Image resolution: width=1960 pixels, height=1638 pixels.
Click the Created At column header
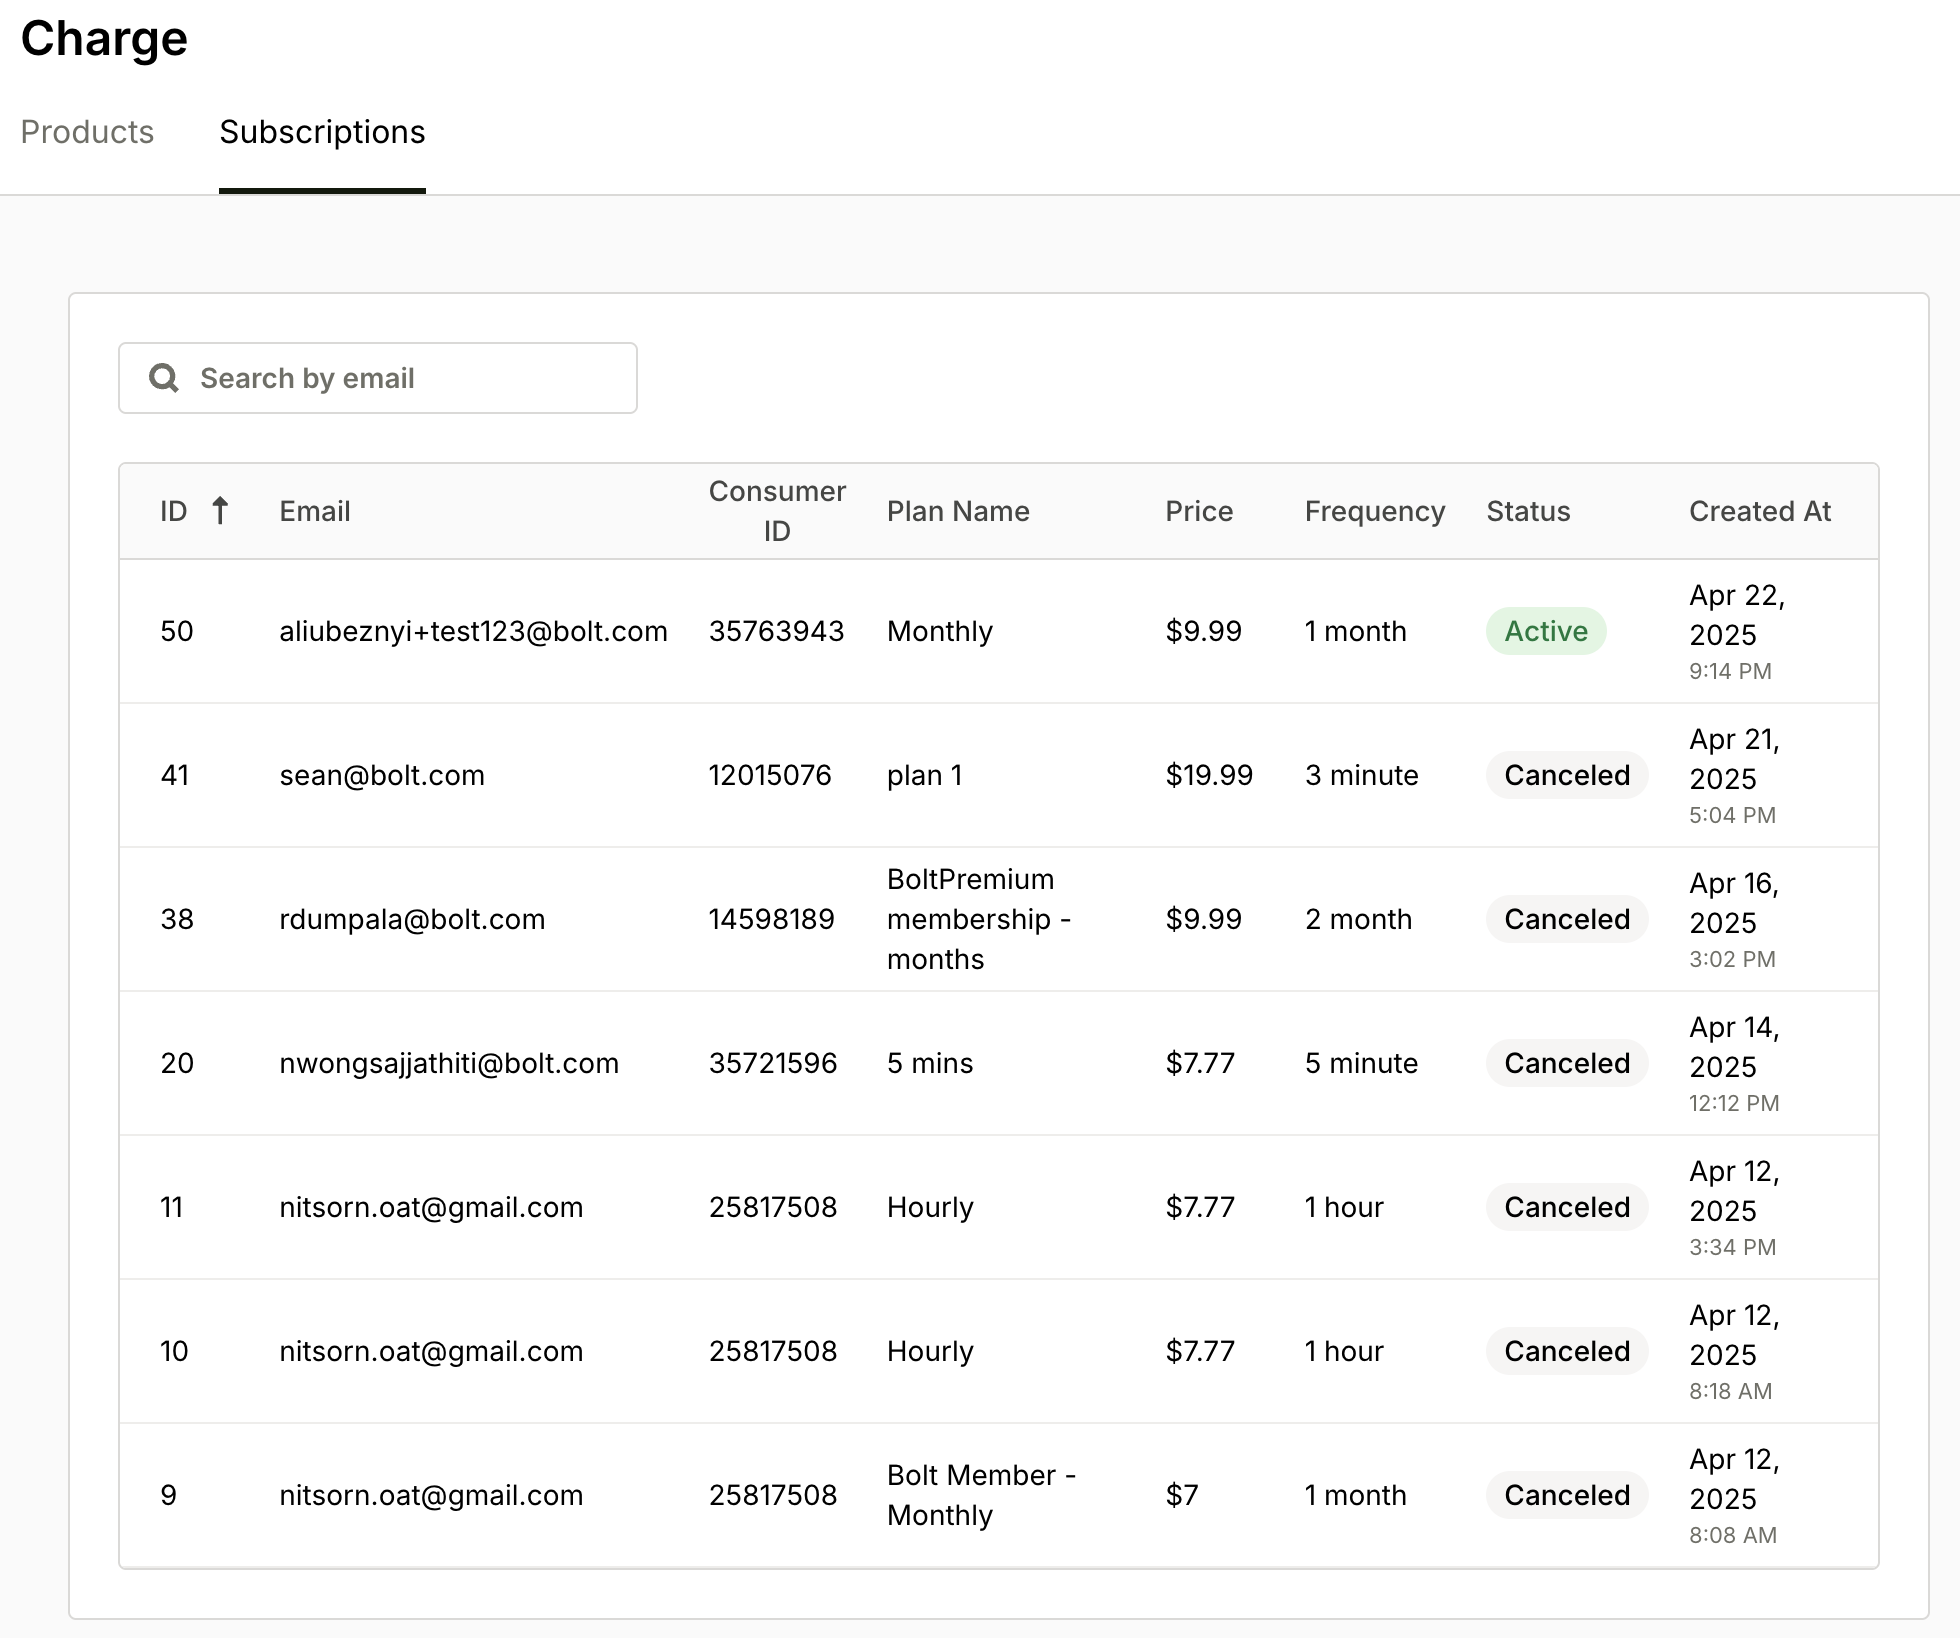[x=1760, y=511]
